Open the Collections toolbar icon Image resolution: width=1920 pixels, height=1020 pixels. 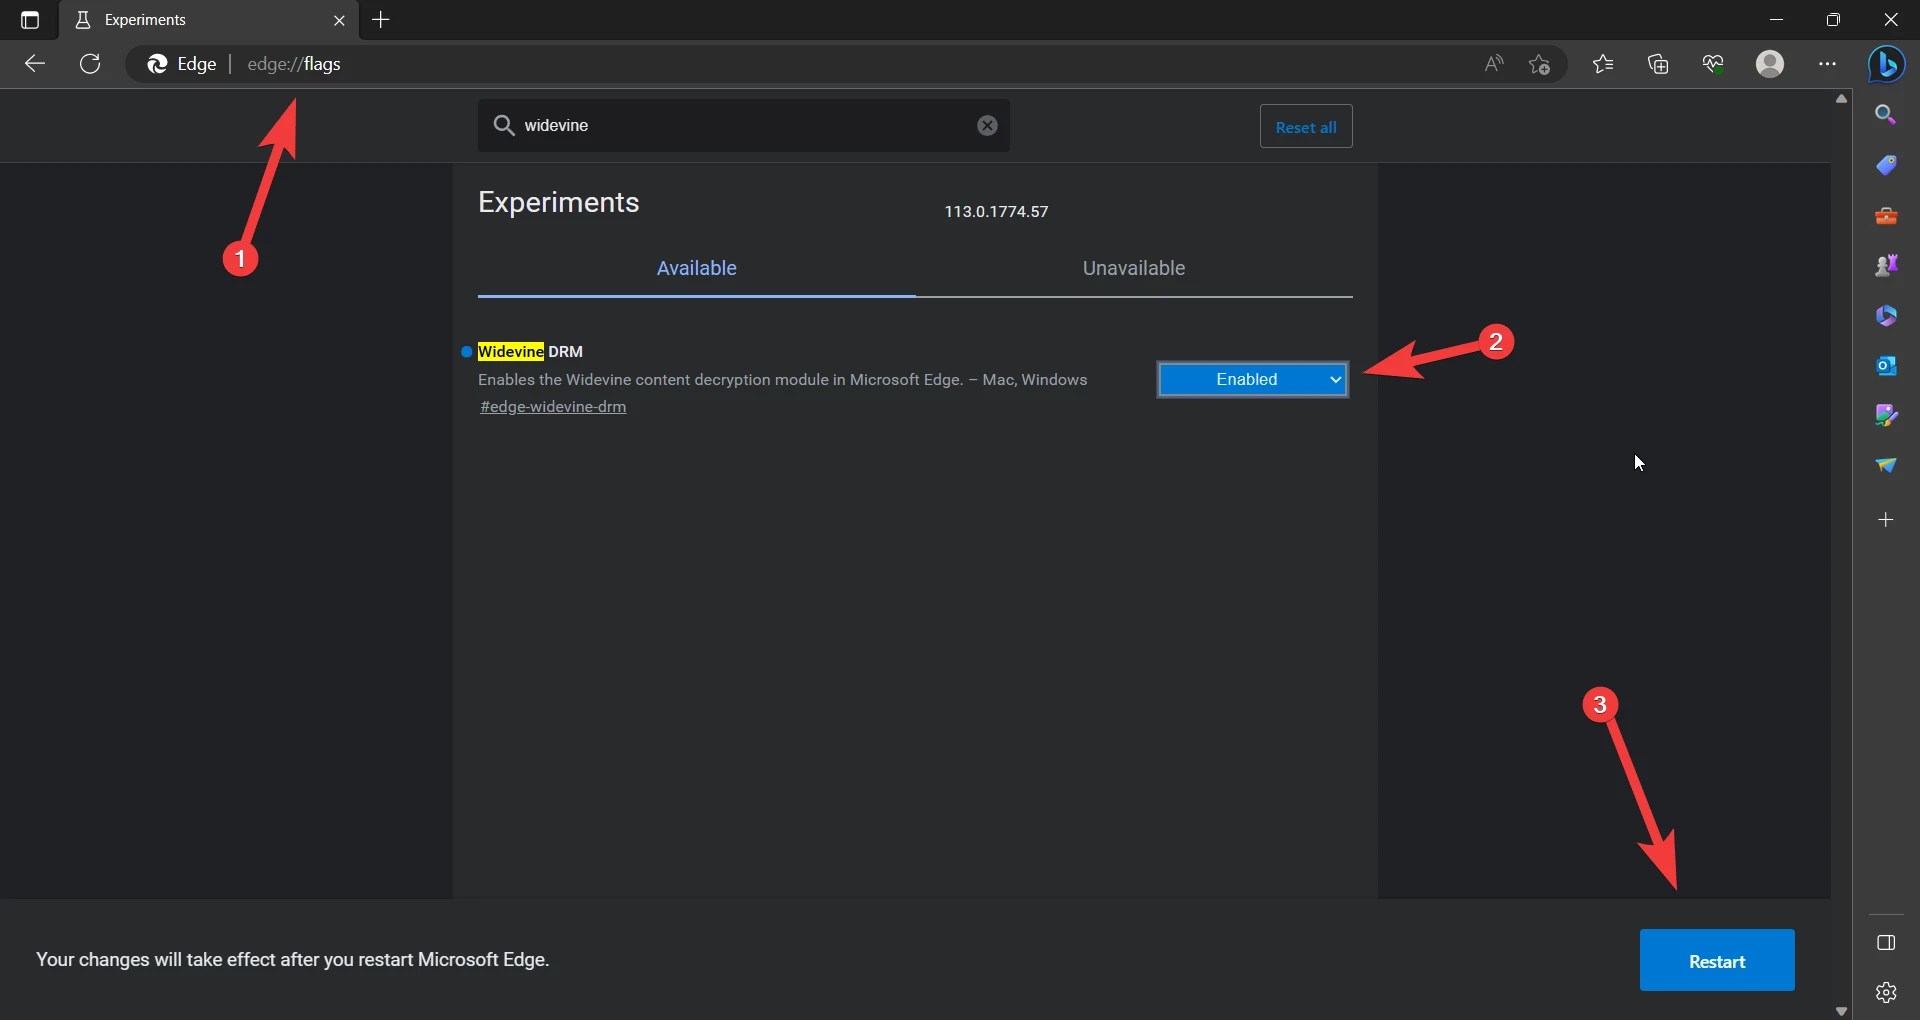click(x=1658, y=64)
